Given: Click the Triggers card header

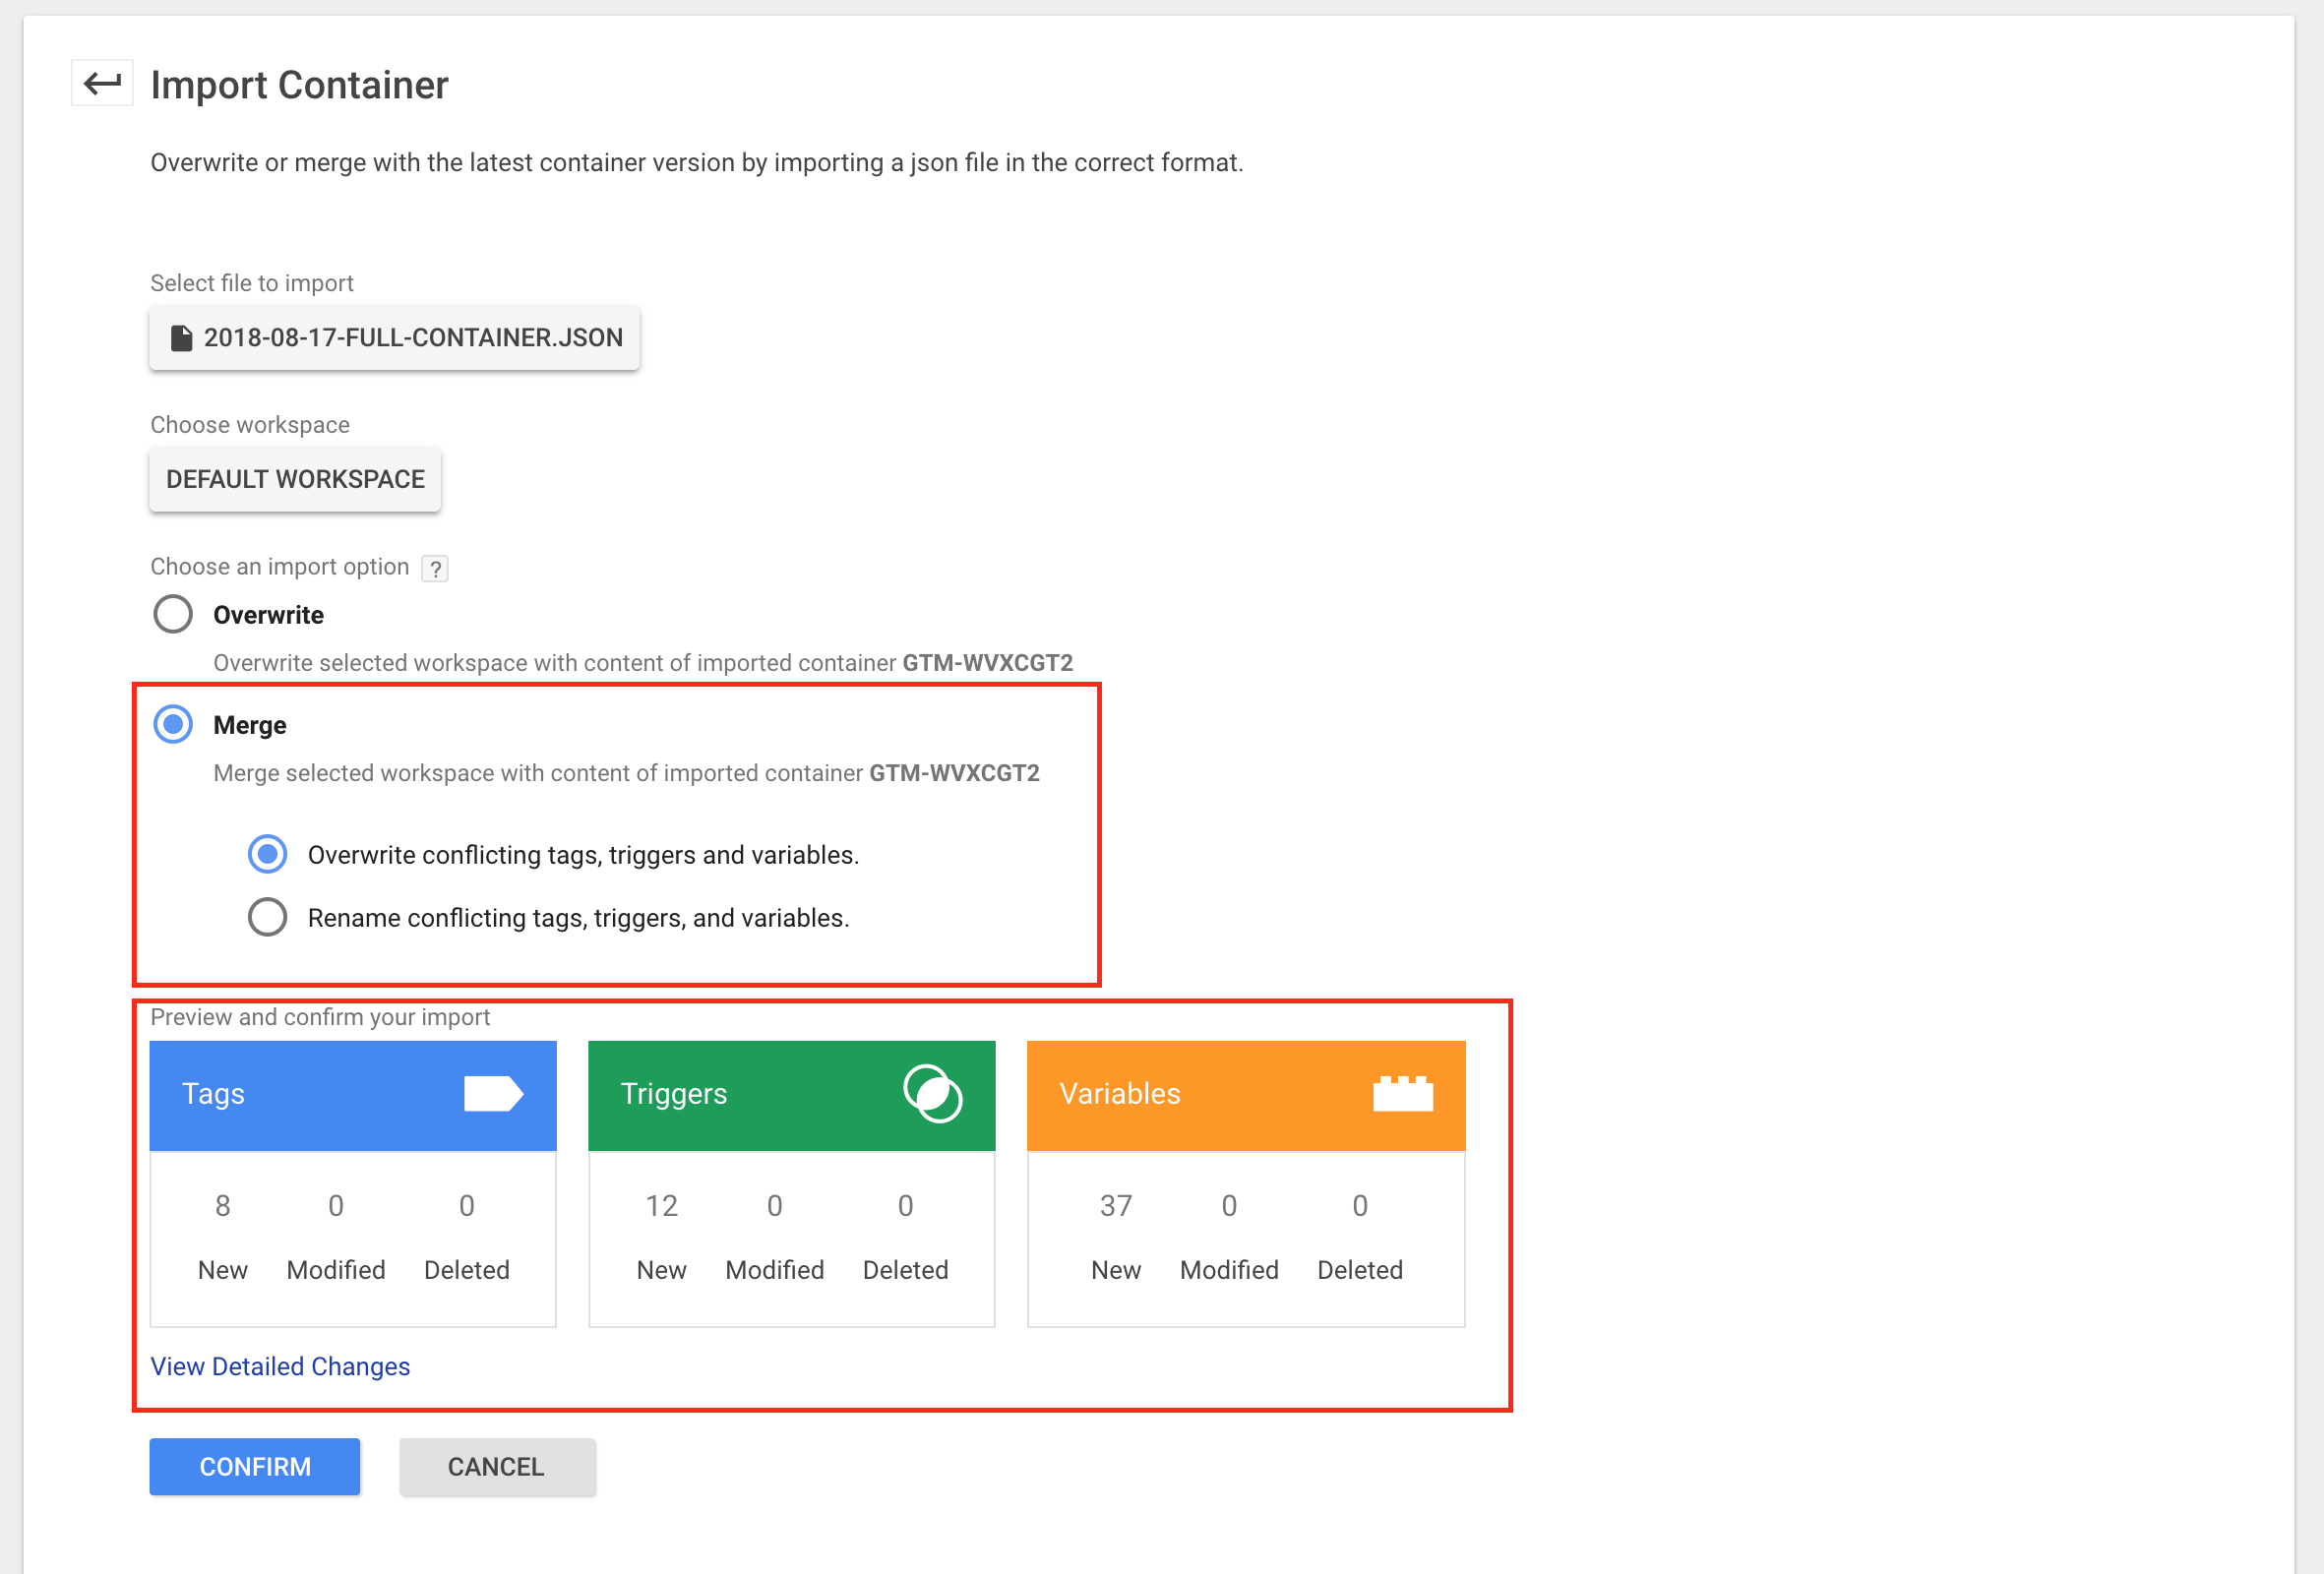Looking at the screenshot, I should pyautogui.click(x=792, y=1096).
